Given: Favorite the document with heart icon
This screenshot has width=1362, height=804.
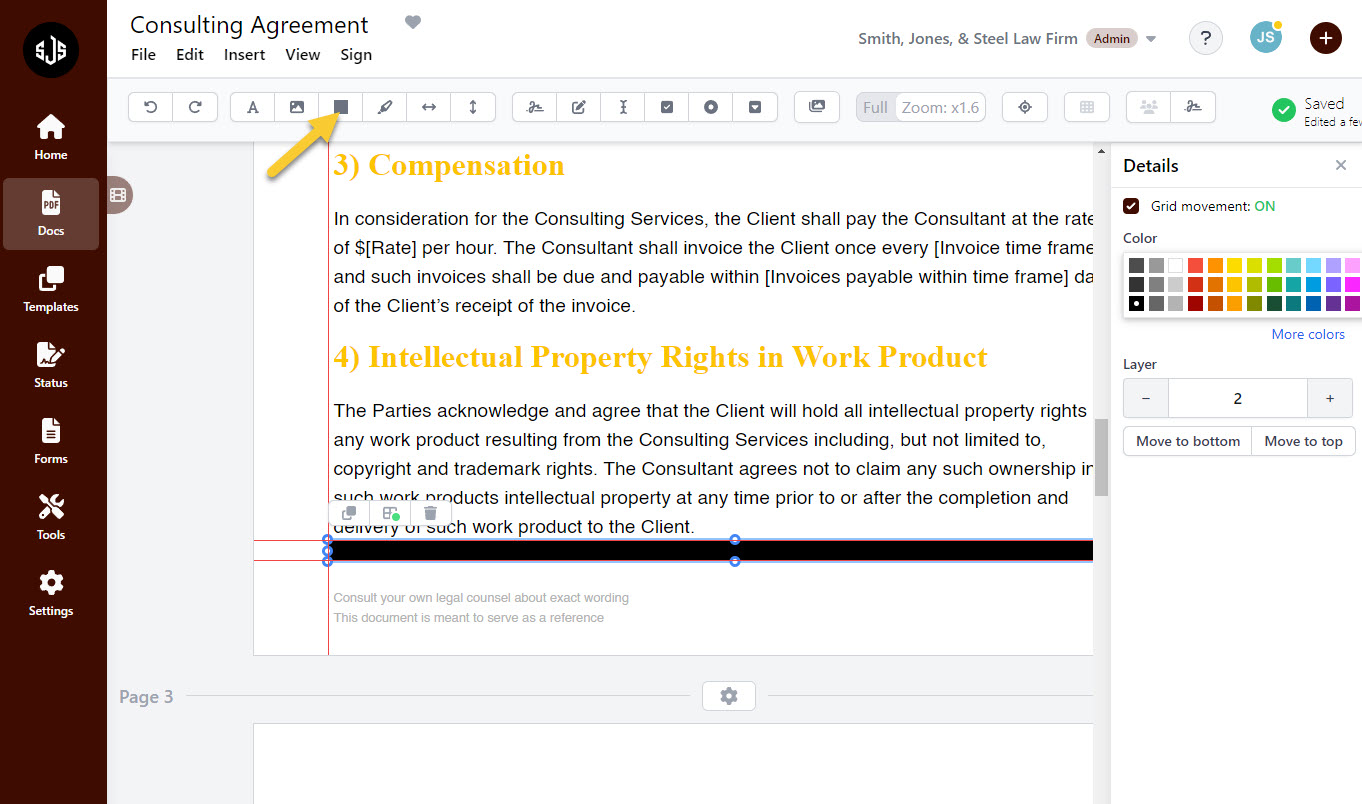Looking at the screenshot, I should [x=412, y=22].
